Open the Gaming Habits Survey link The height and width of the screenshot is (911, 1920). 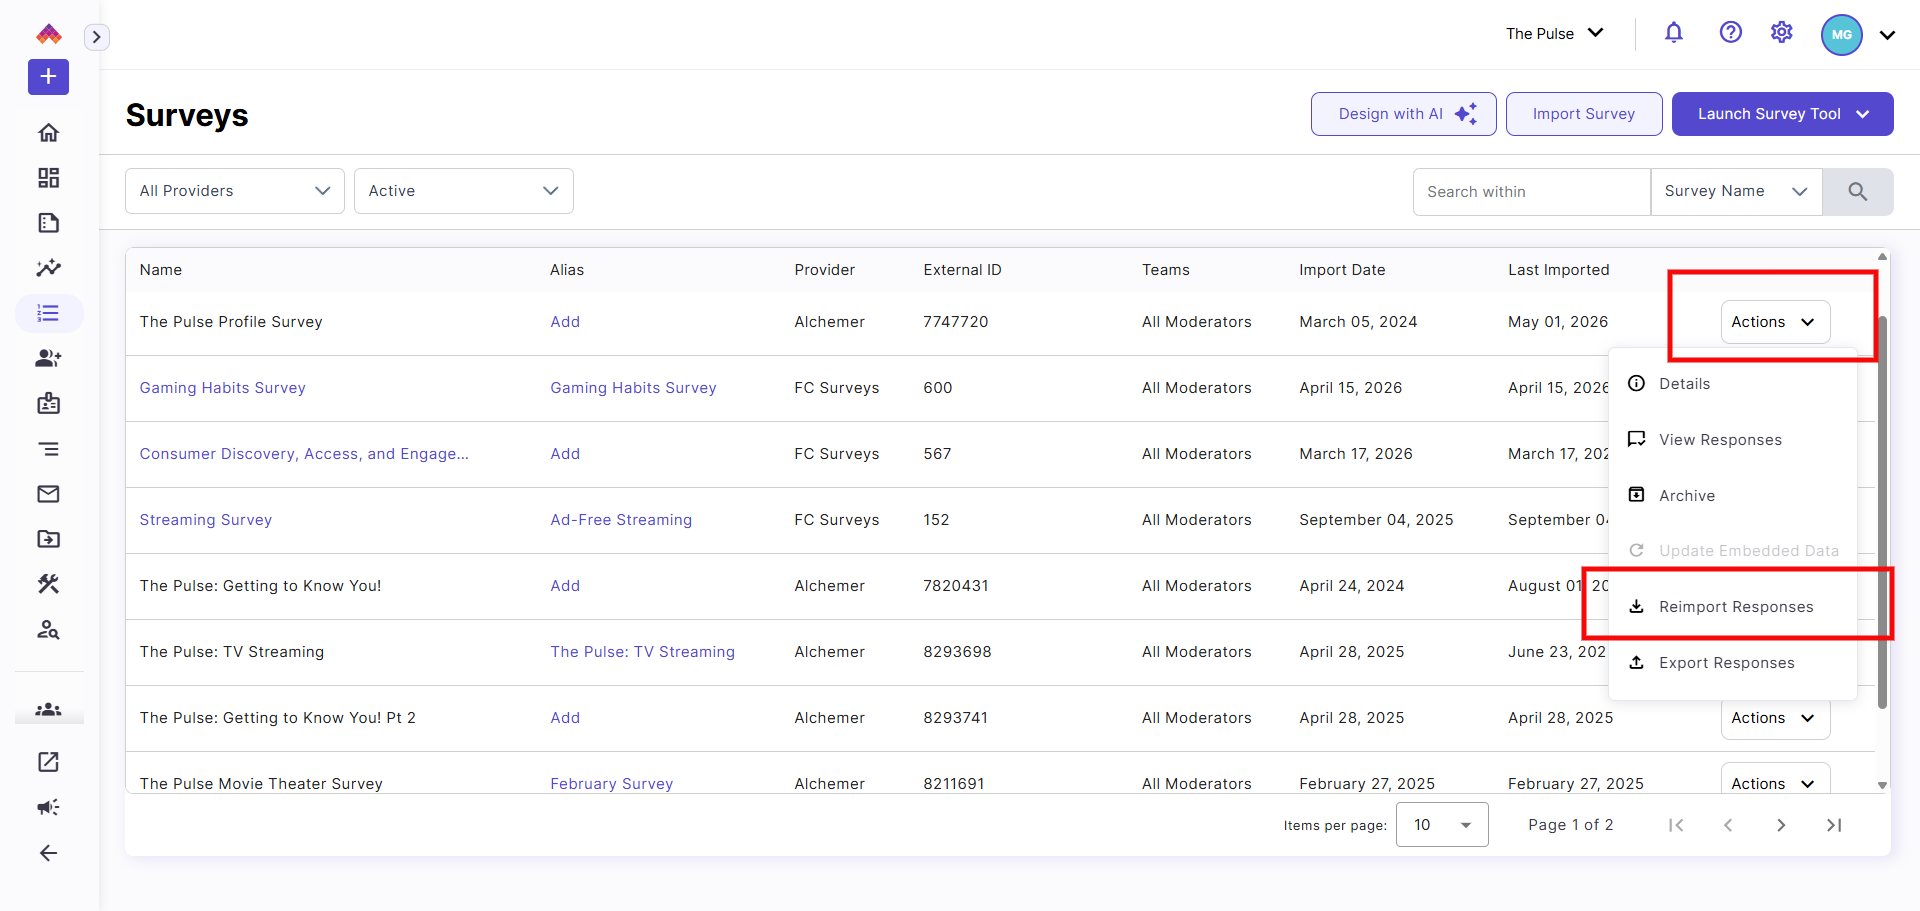[x=222, y=388]
